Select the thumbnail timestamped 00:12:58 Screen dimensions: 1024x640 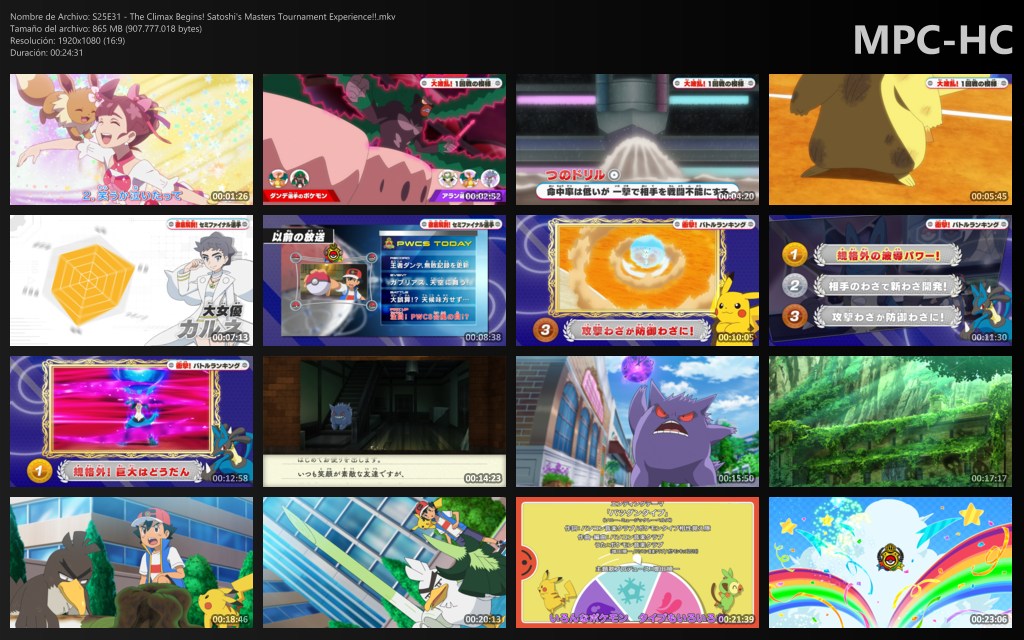click(131, 421)
